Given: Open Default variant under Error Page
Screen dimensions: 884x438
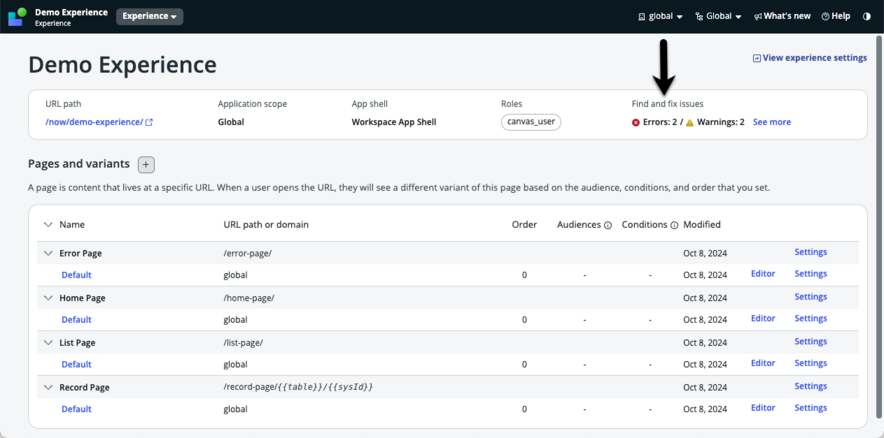Looking at the screenshot, I should point(76,275).
